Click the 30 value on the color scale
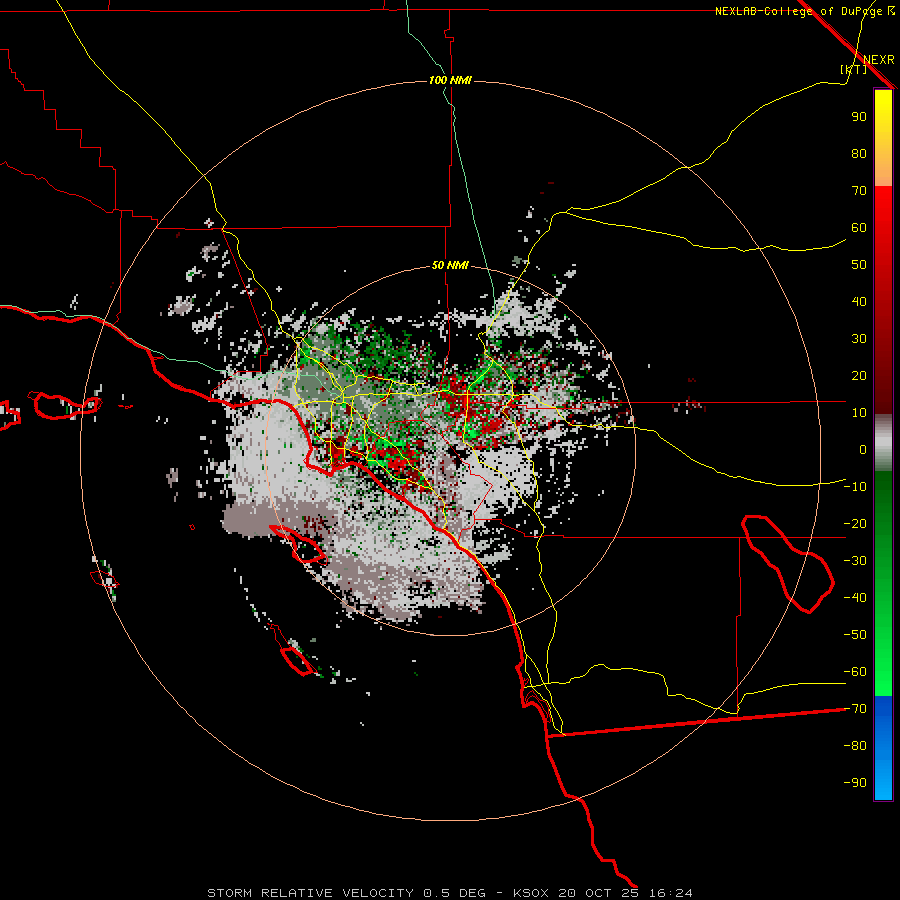Viewport: 900px width, 900px height. [x=859, y=339]
